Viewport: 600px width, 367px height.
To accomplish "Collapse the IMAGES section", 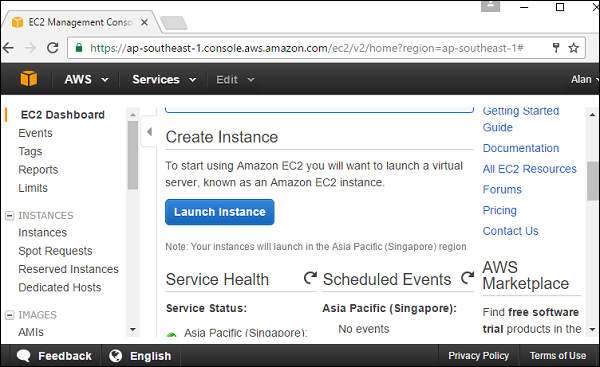I will pos(10,315).
